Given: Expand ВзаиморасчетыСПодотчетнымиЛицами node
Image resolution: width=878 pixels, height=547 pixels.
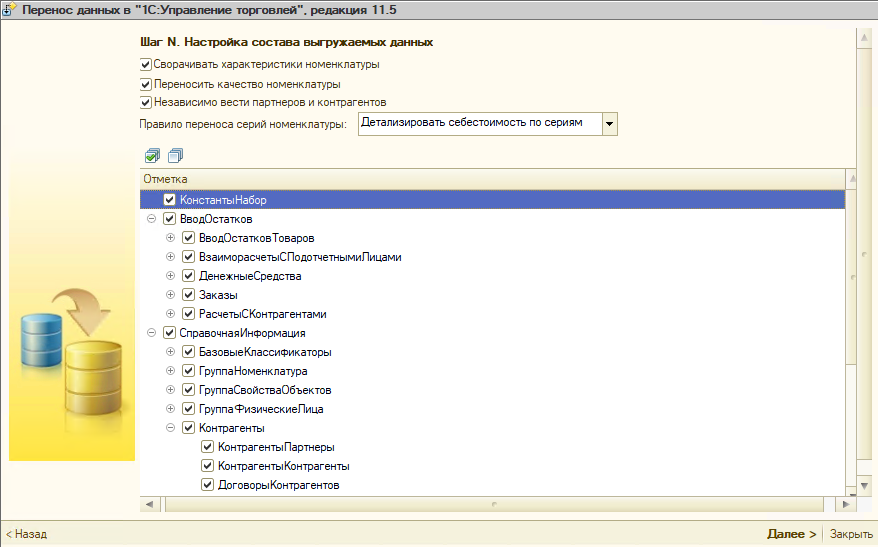Looking at the screenshot, I should click(x=170, y=257).
